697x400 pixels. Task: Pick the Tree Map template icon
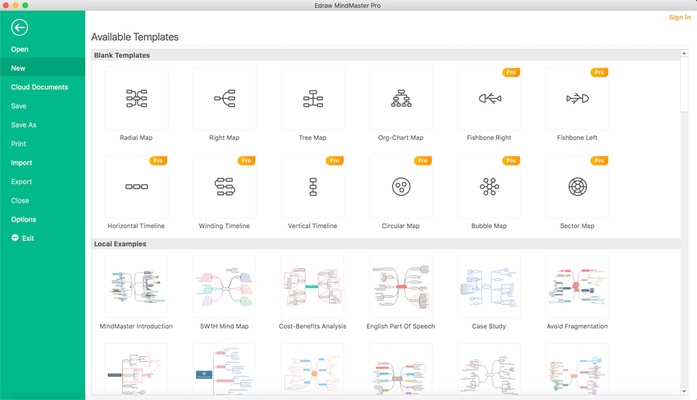pos(312,98)
